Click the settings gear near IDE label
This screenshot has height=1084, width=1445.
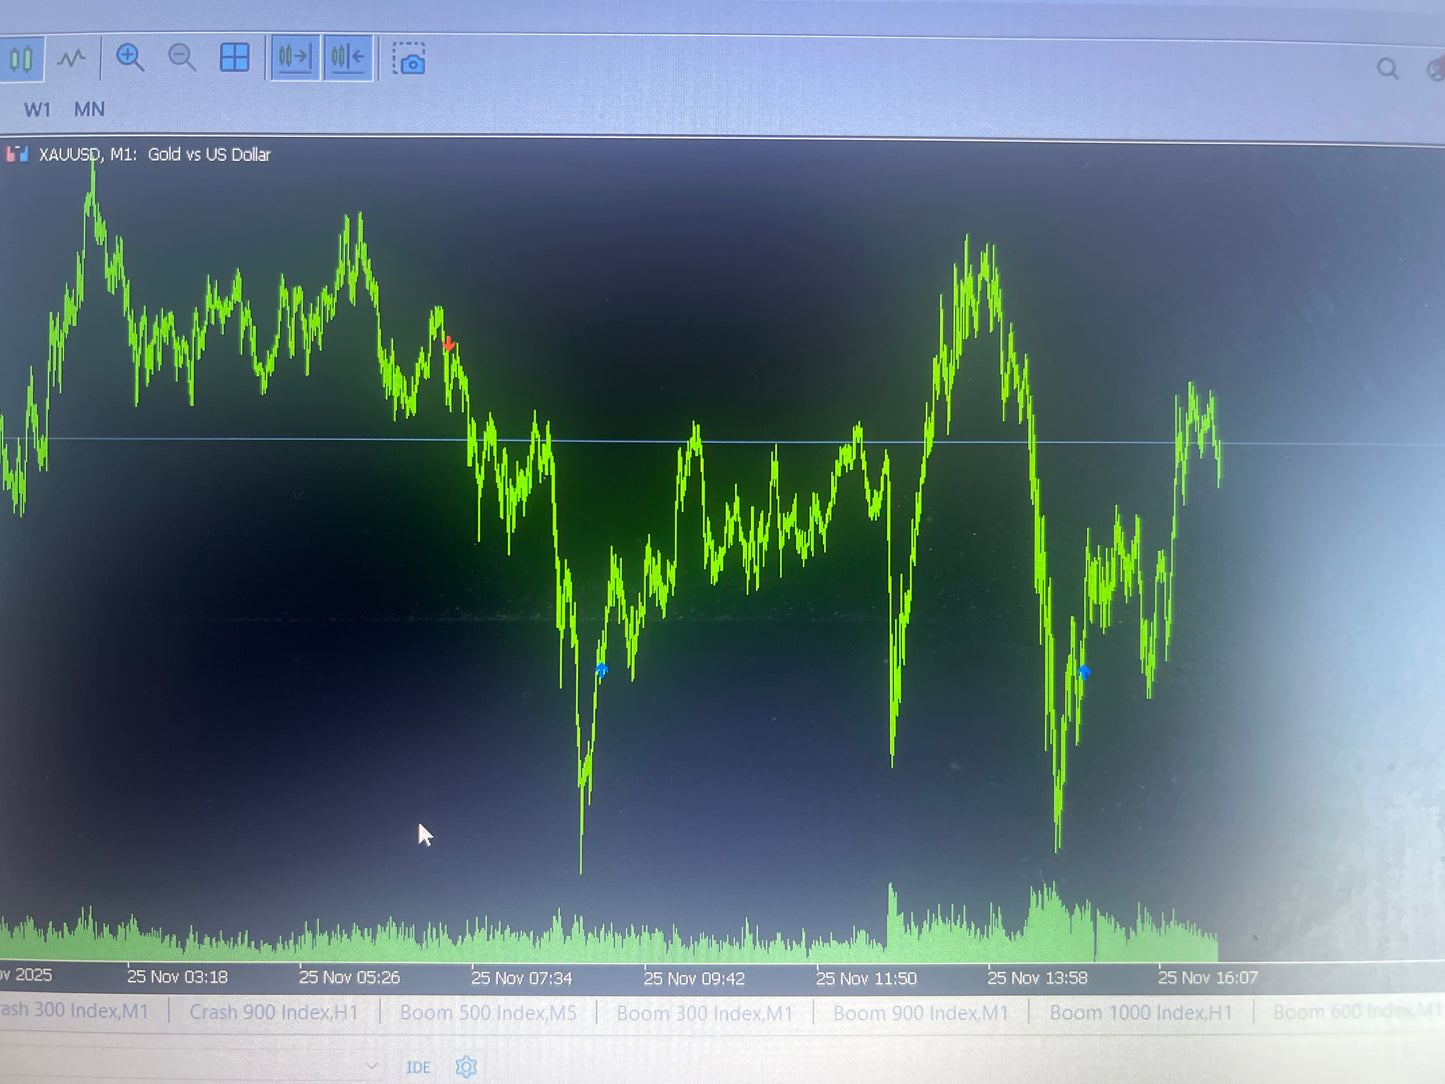coord(465,1067)
